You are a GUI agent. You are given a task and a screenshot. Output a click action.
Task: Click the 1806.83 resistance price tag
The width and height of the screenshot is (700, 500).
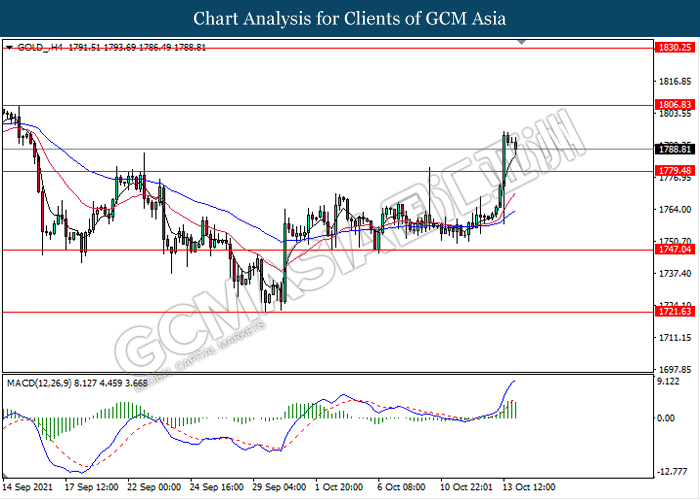(x=675, y=104)
